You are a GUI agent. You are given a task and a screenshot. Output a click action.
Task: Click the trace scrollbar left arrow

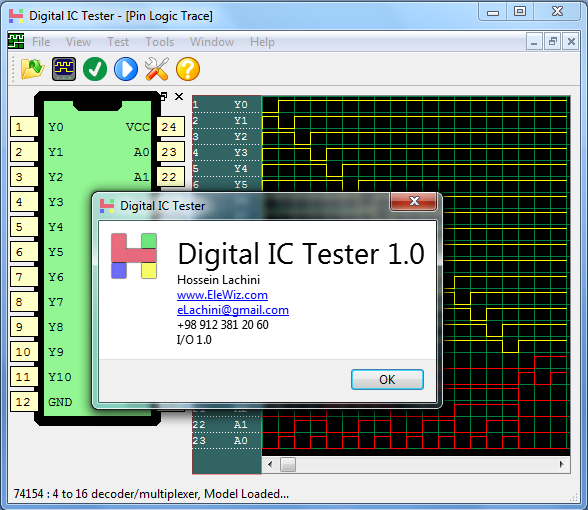click(270, 465)
